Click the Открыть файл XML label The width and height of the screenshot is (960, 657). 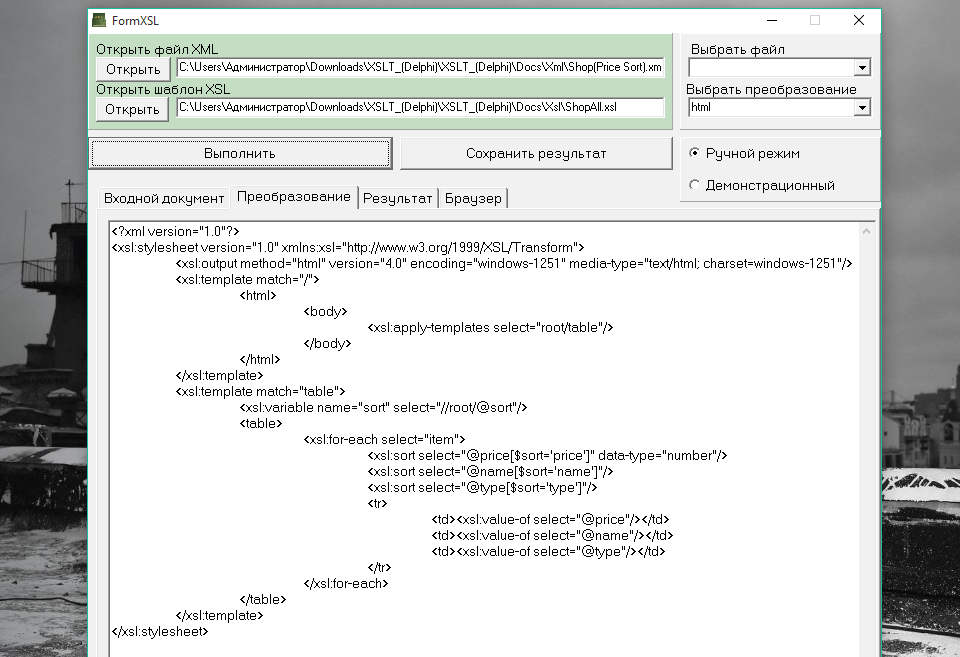coord(157,50)
